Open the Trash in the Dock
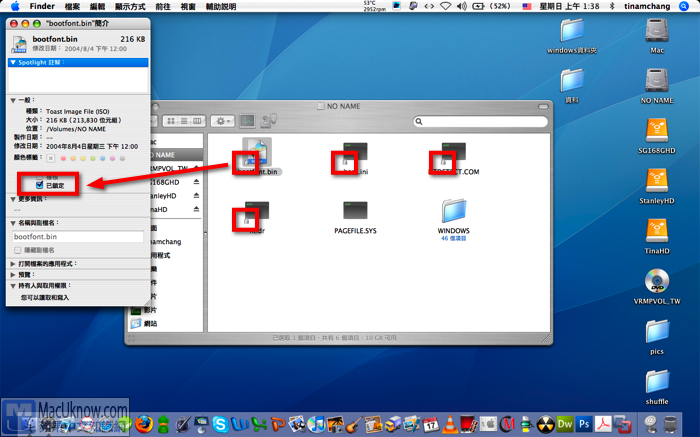The width and height of the screenshot is (700, 437). pos(670,424)
